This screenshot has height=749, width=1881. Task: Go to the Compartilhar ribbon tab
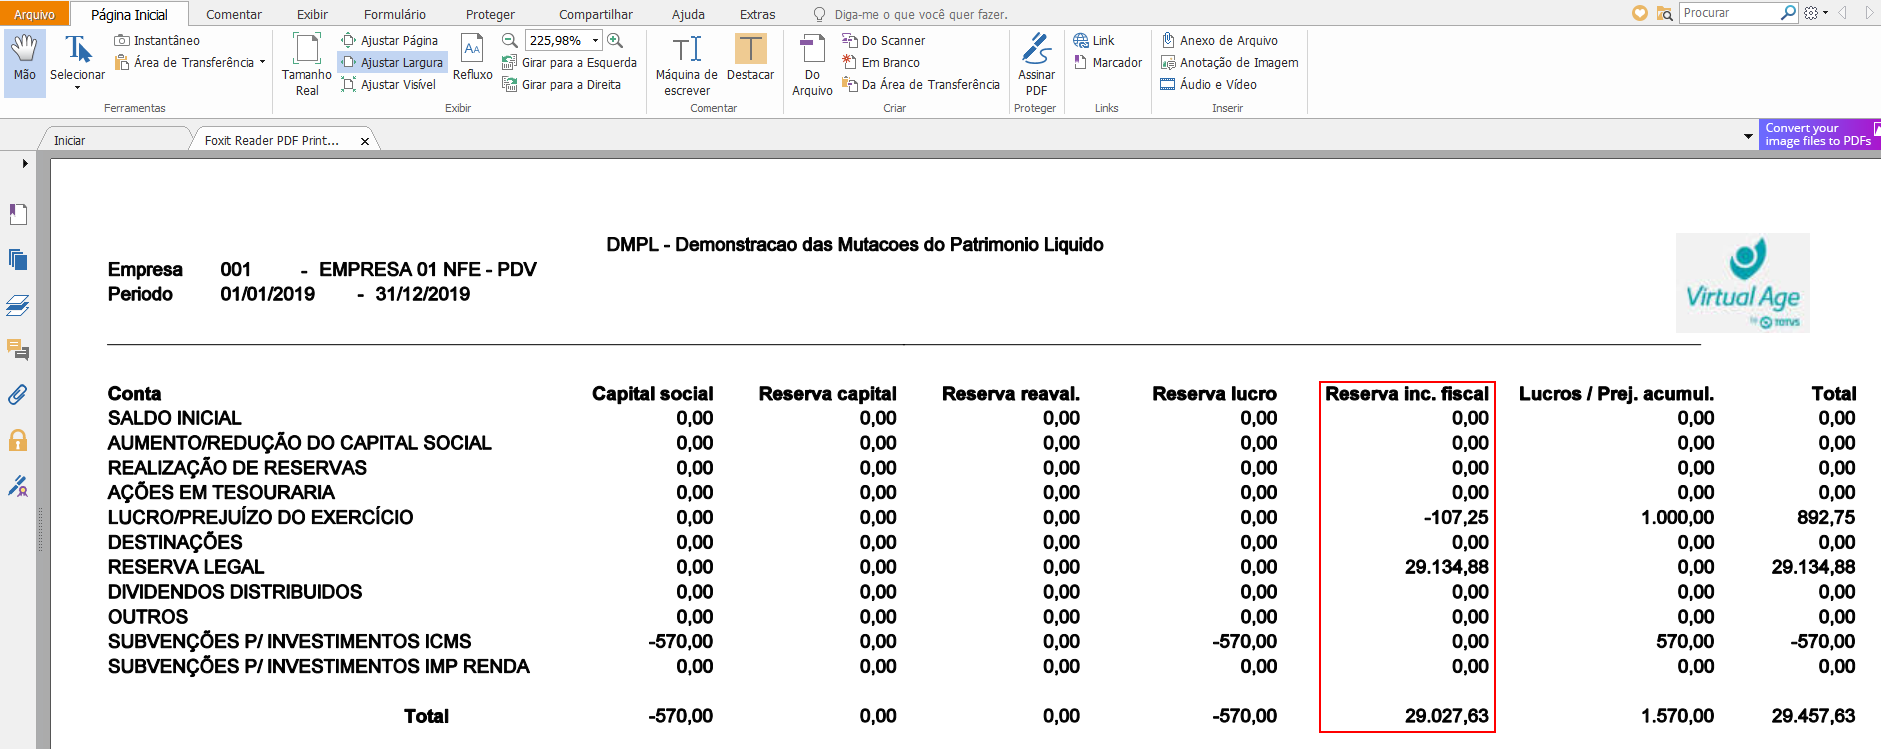coord(596,15)
